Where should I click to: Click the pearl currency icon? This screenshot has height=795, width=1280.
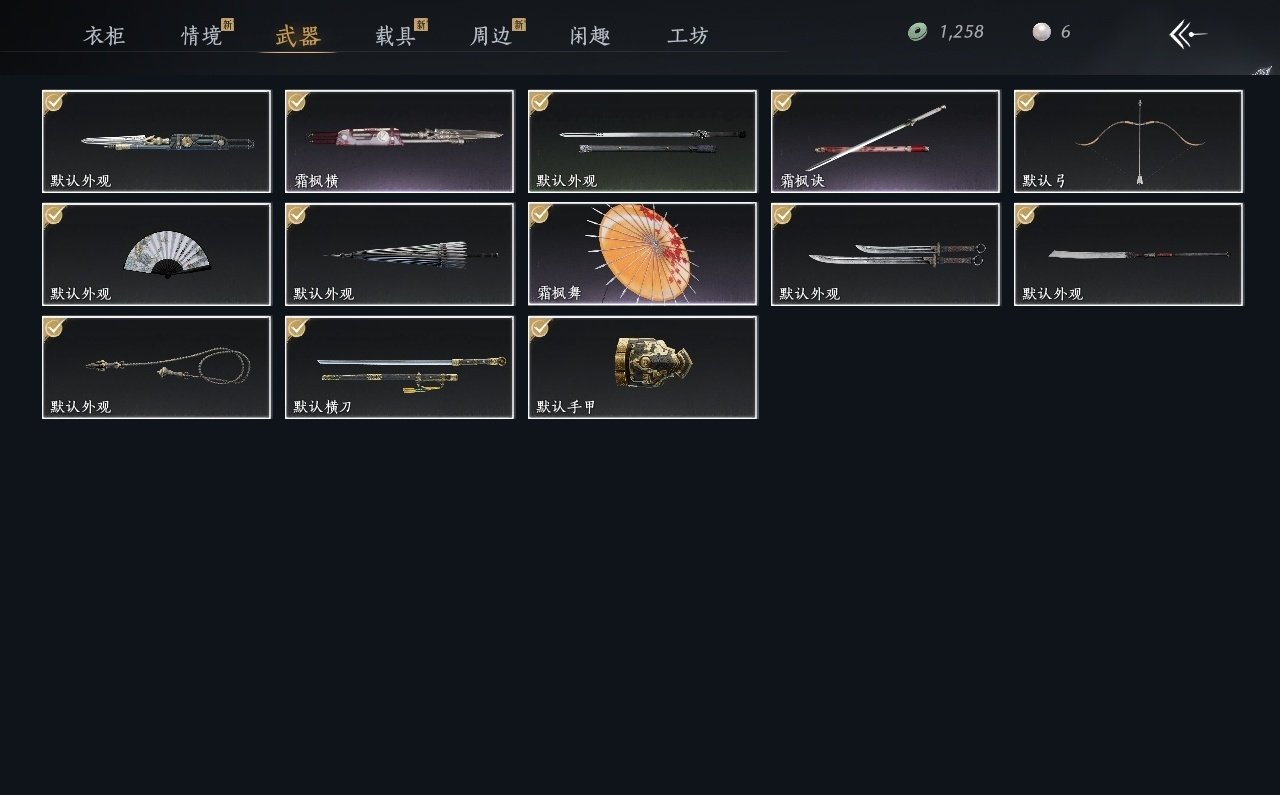[x=1042, y=32]
